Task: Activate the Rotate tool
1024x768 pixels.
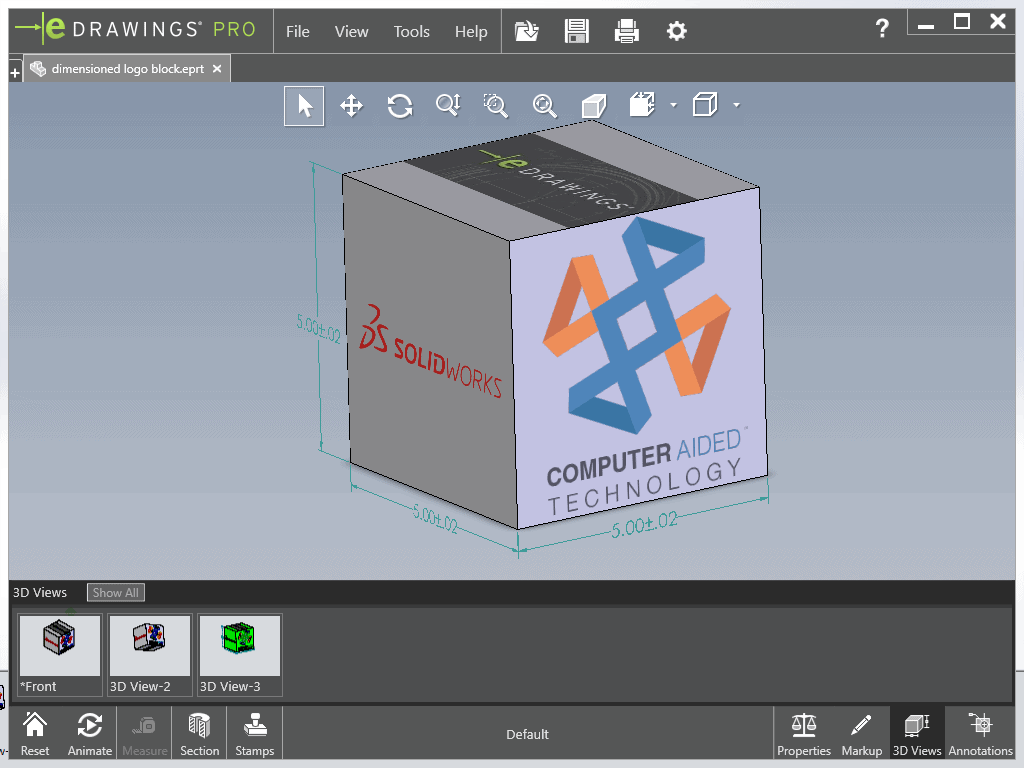Action: (400, 106)
